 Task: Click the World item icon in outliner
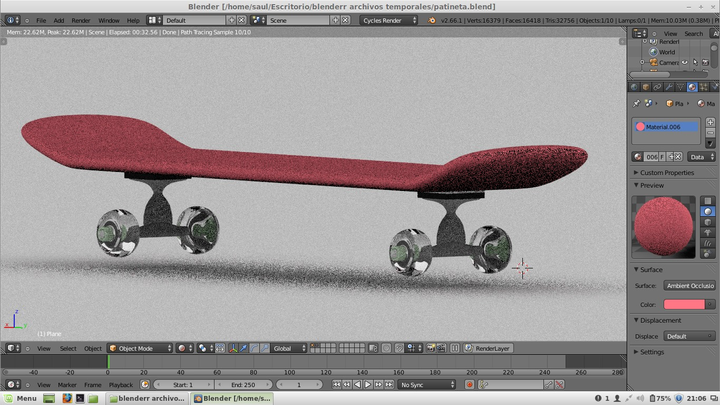click(x=652, y=52)
